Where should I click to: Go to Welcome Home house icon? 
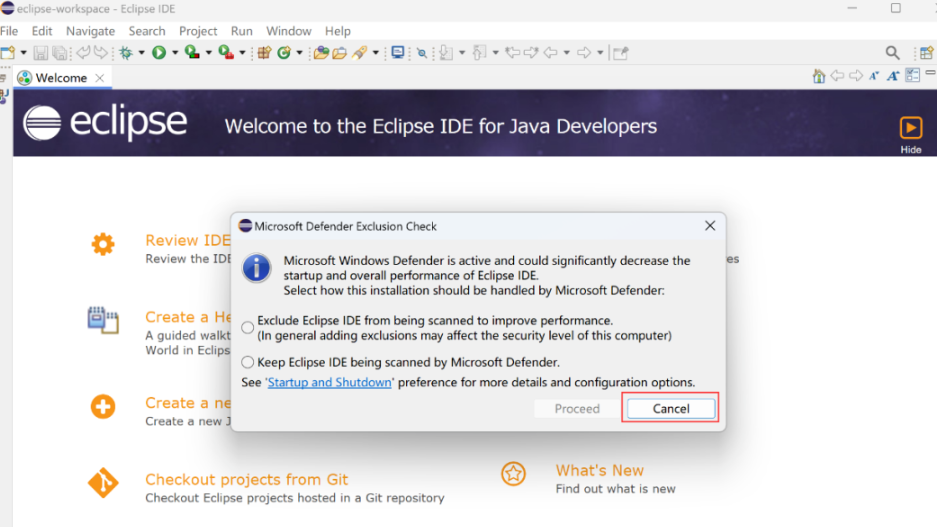point(819,76)
